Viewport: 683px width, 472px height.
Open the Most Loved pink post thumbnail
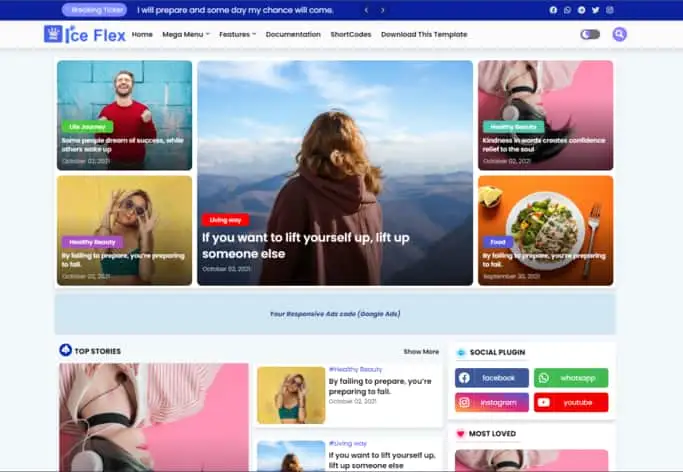(x=531, y=461)
